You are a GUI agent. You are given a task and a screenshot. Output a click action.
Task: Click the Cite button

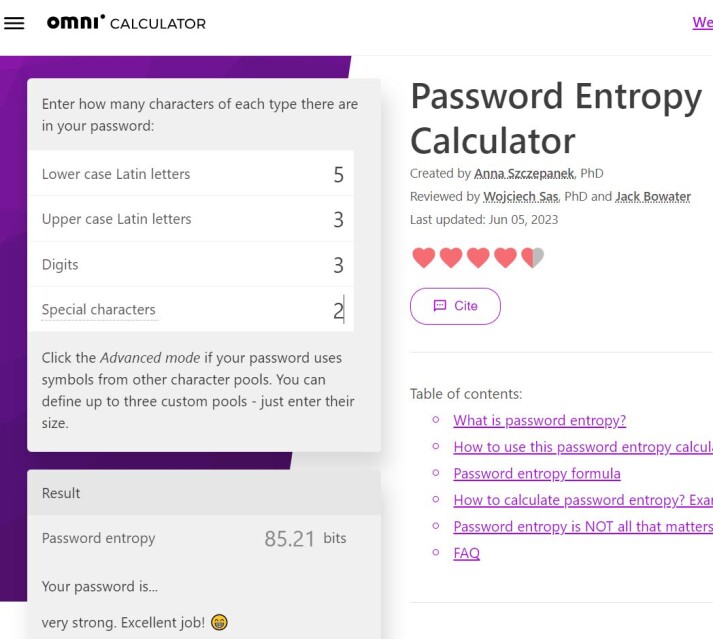[455, 306]
